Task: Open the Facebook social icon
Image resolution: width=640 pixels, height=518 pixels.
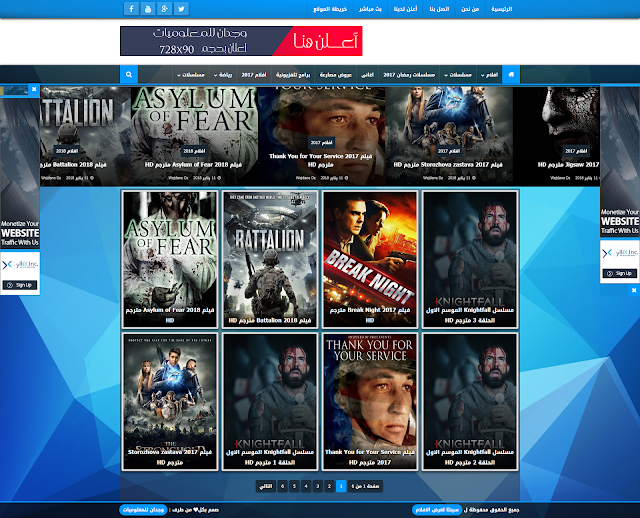Action: [x=131, y=9]
